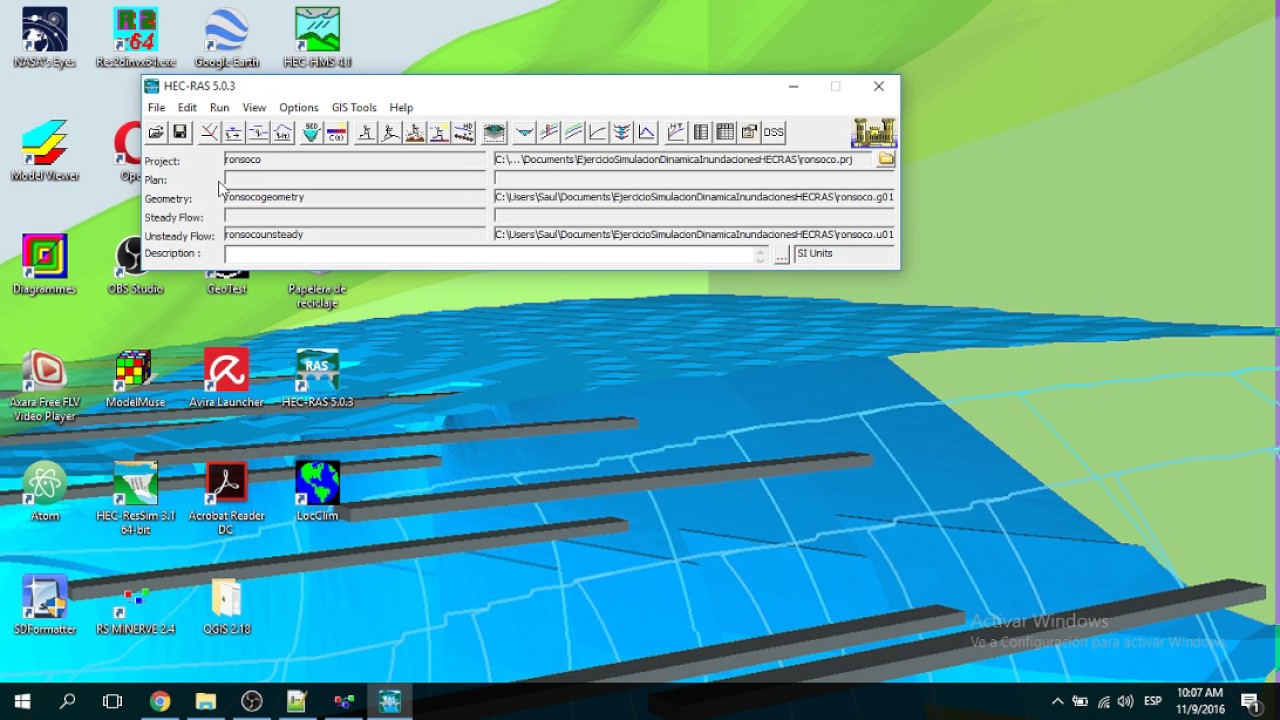Viewport: 1280px width, 720px height.
Task: Open an existing project via toolbar folder icon
Action: pyautogui.click(x=156, y=132)
